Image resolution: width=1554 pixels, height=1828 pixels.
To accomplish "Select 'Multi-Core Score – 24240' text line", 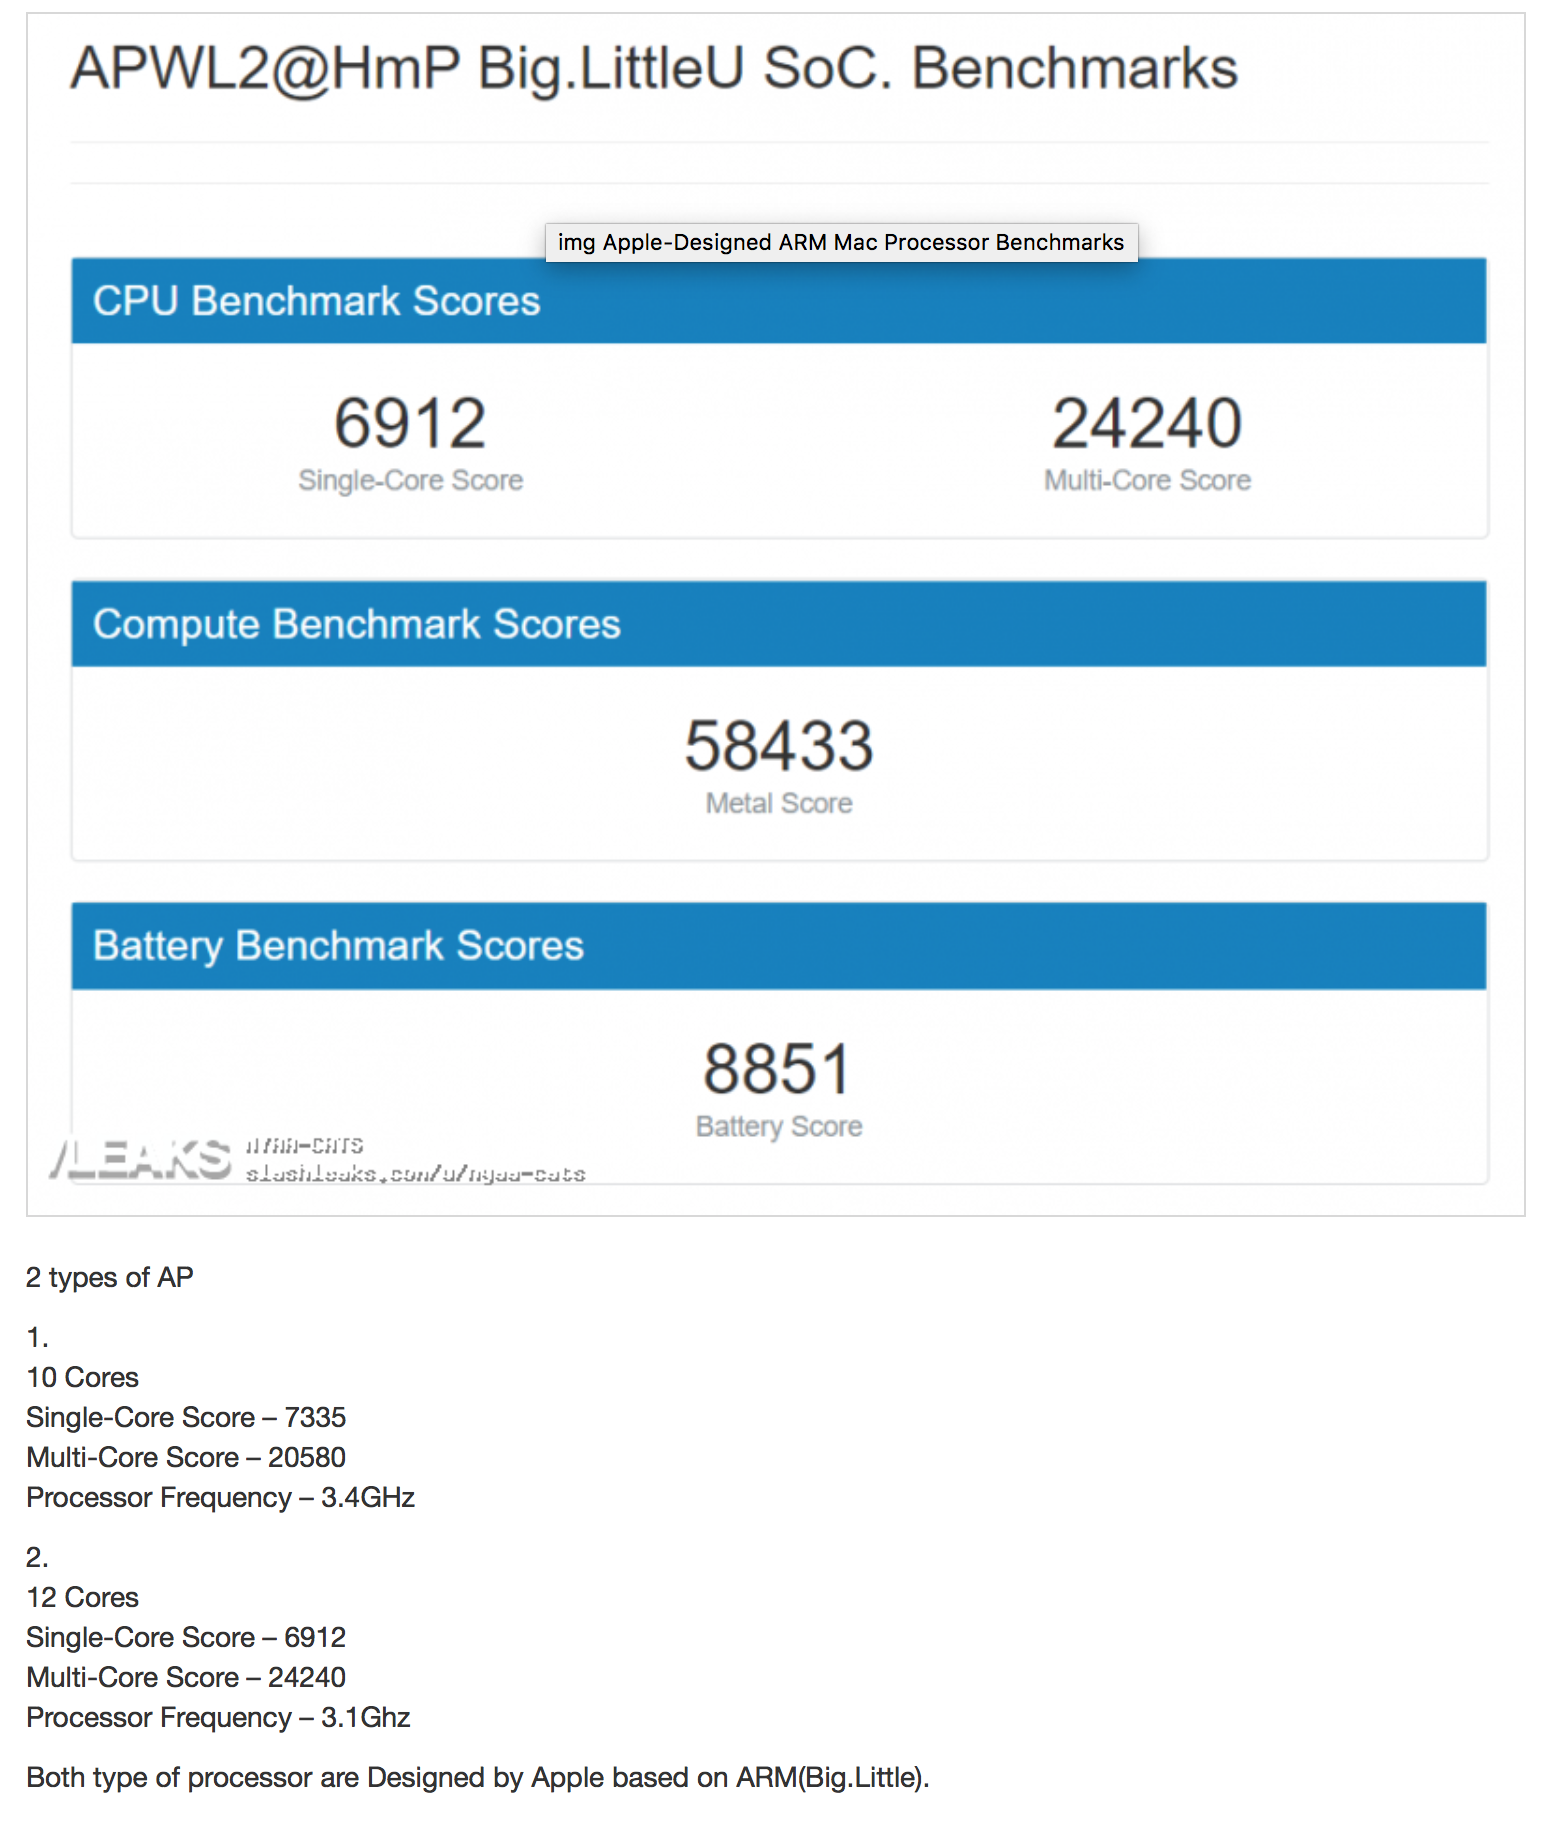I will [186, 1678].
